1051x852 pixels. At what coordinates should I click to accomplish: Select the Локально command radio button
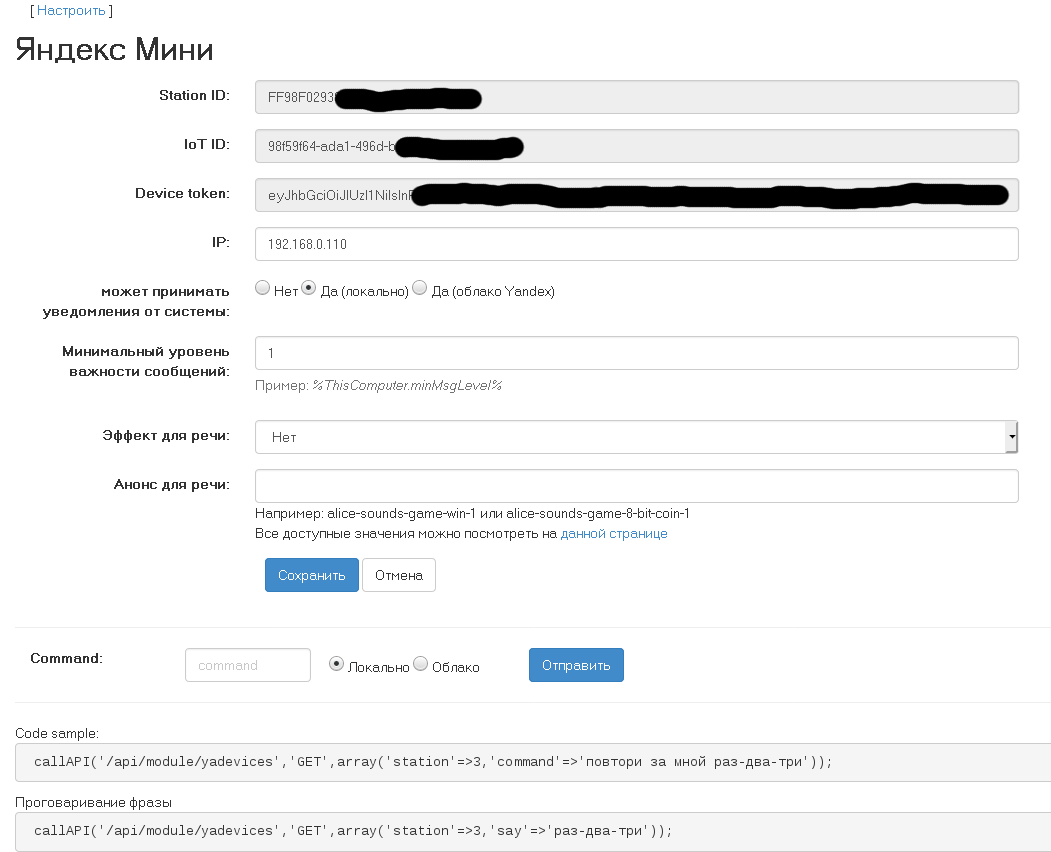[x=336, y=664]
